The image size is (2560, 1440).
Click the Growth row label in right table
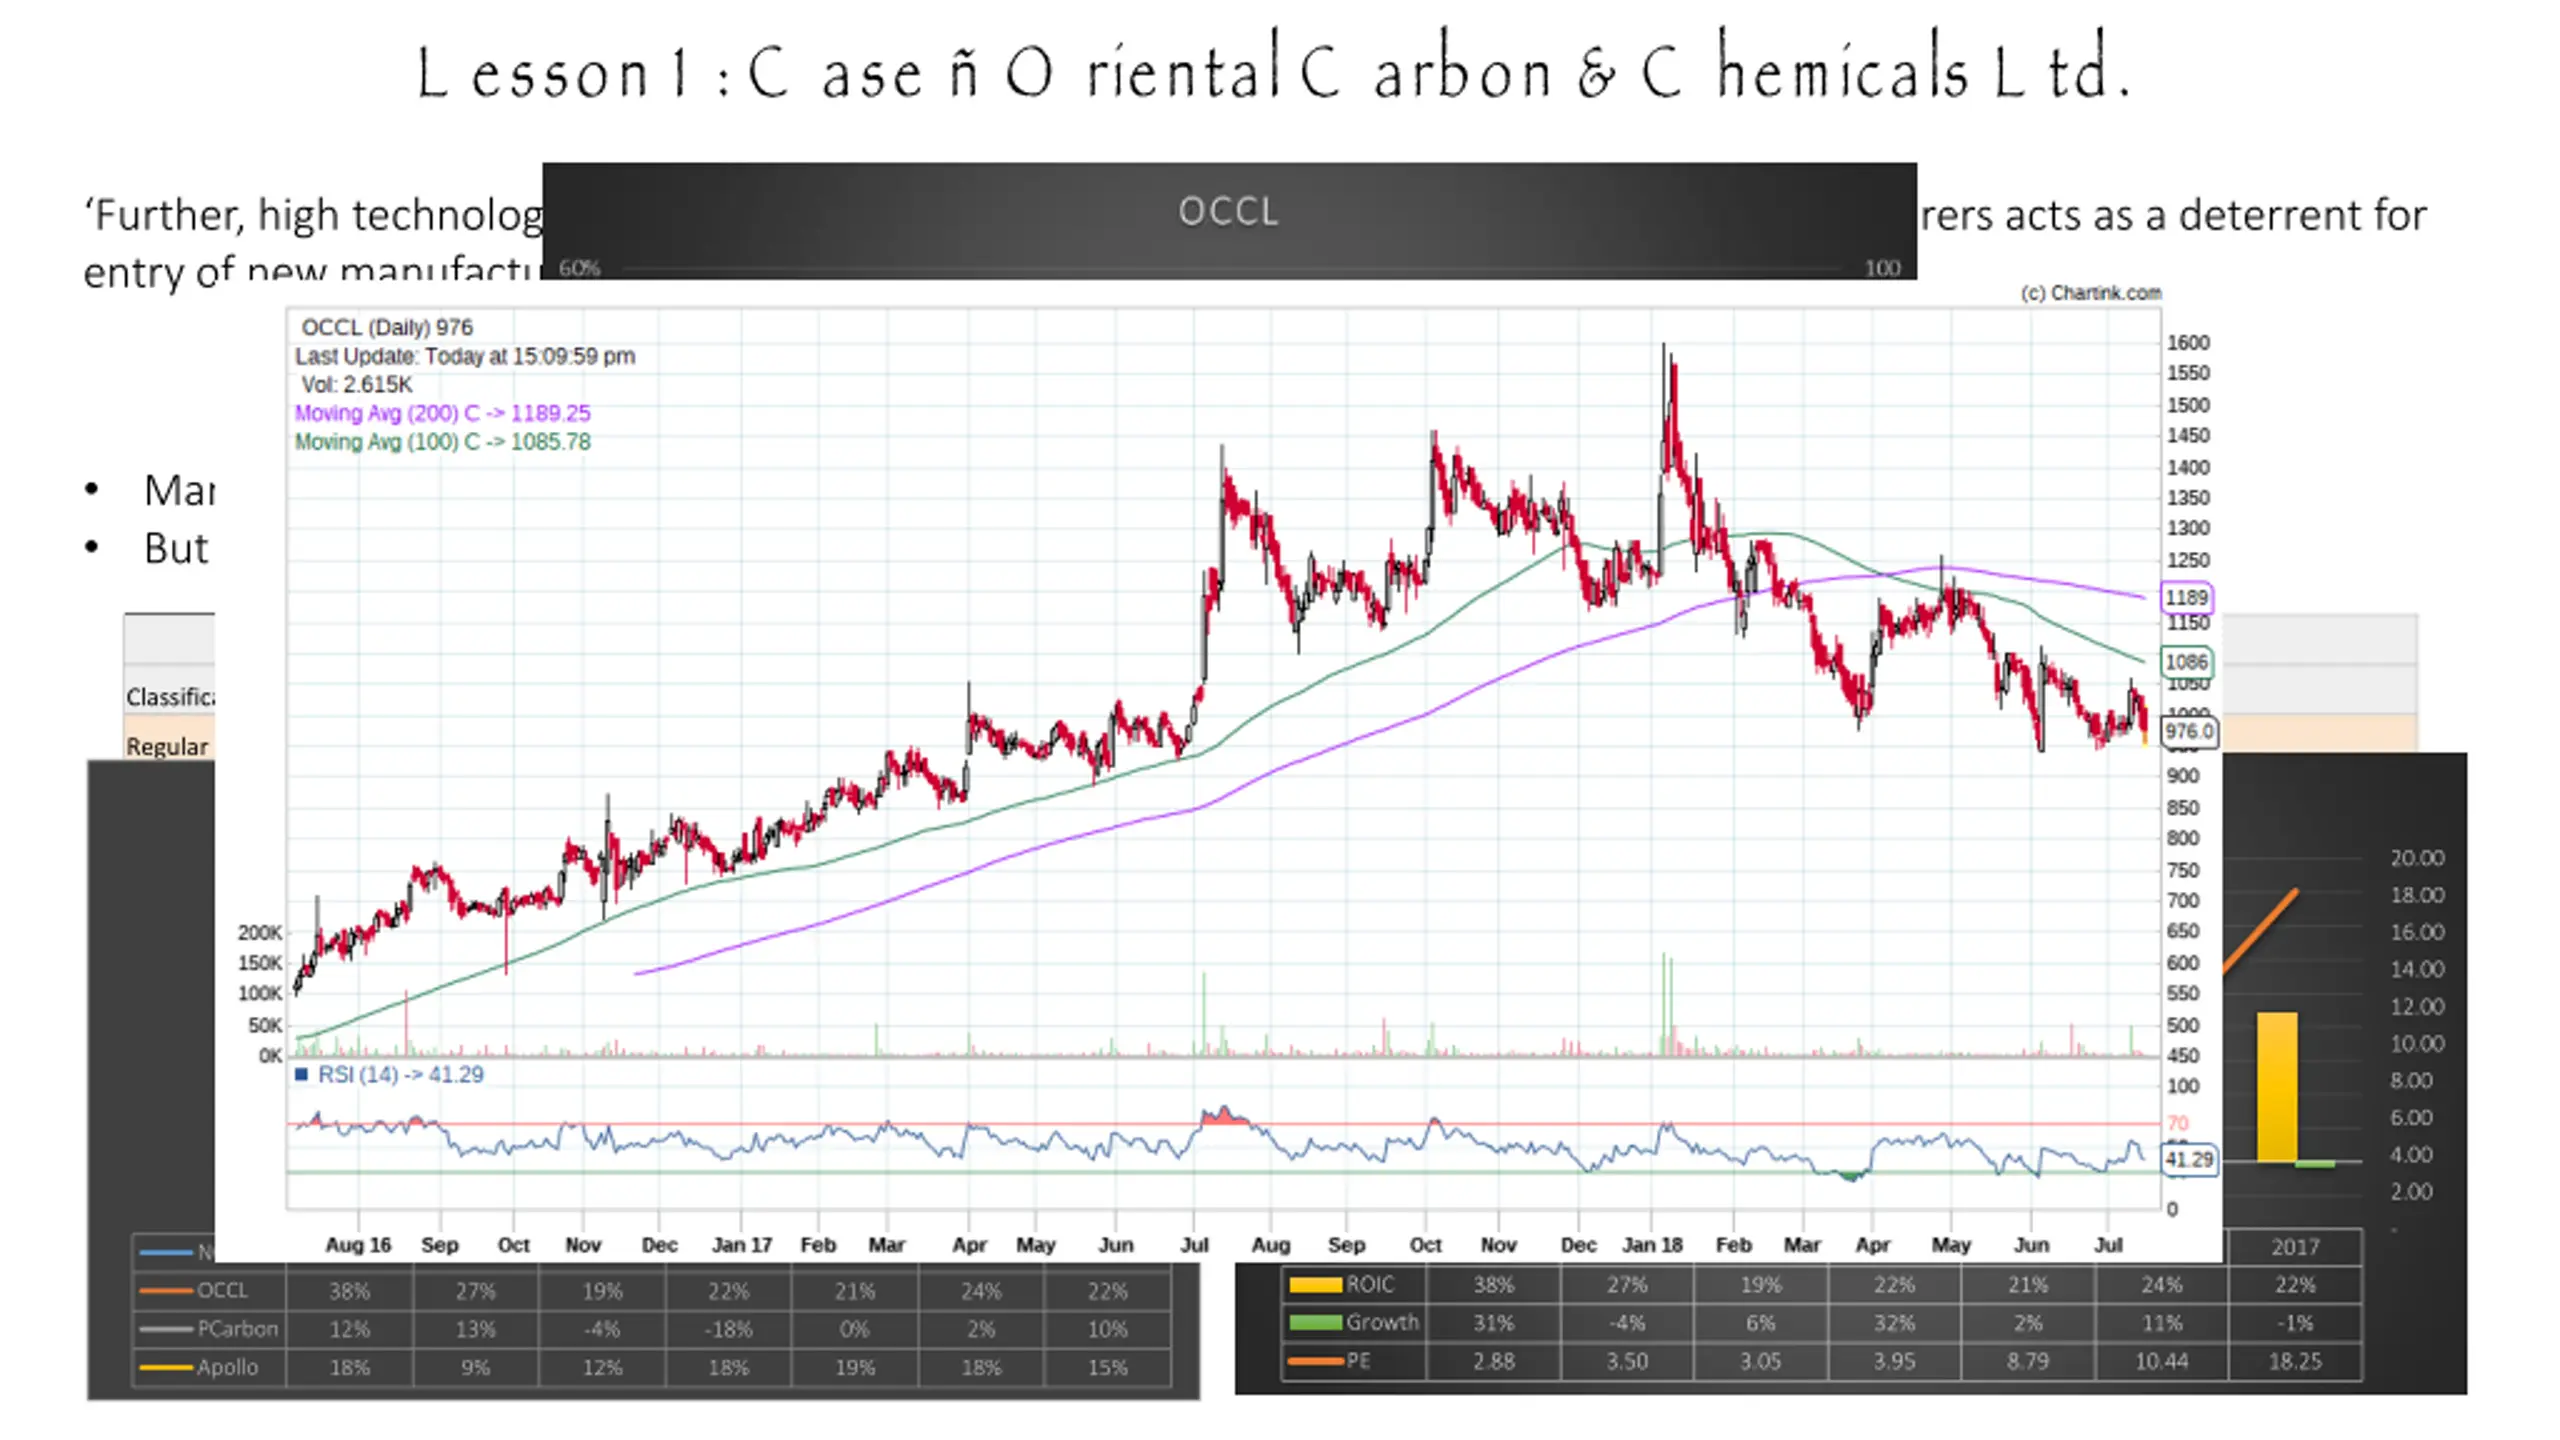[1382, 1322]
